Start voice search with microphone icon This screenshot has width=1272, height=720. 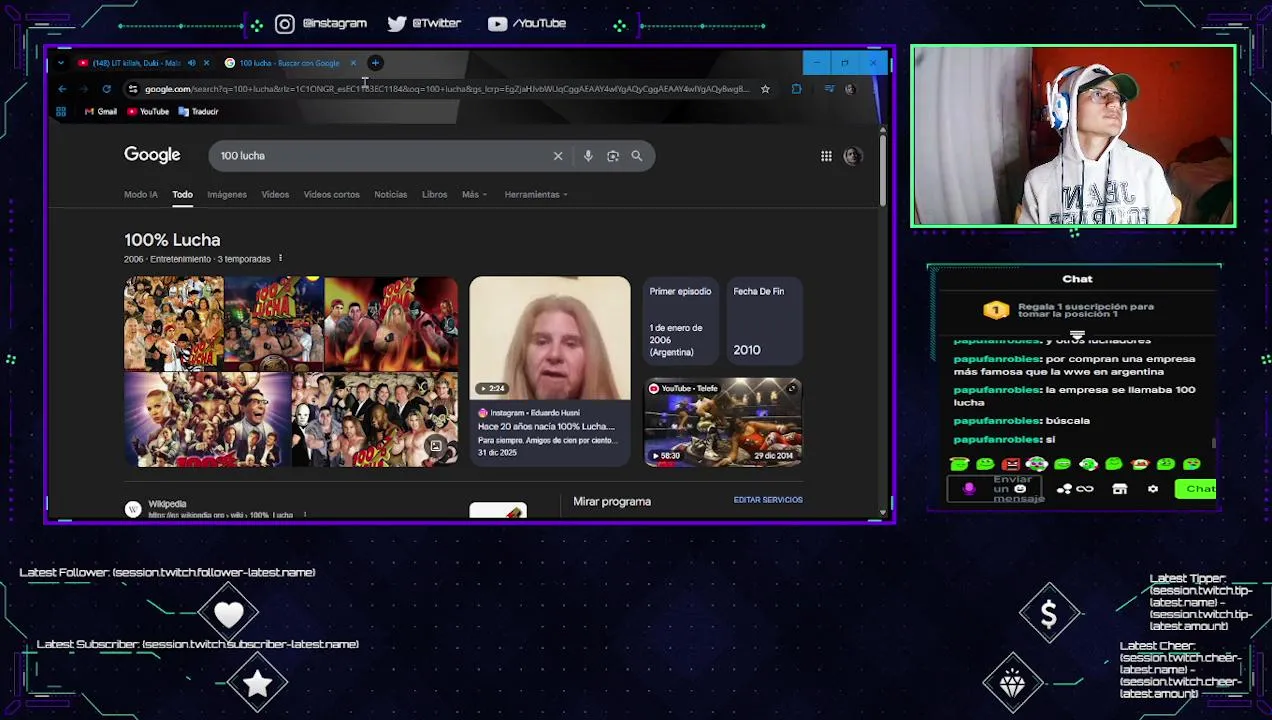pyautogui.click(x=588, y=156)
